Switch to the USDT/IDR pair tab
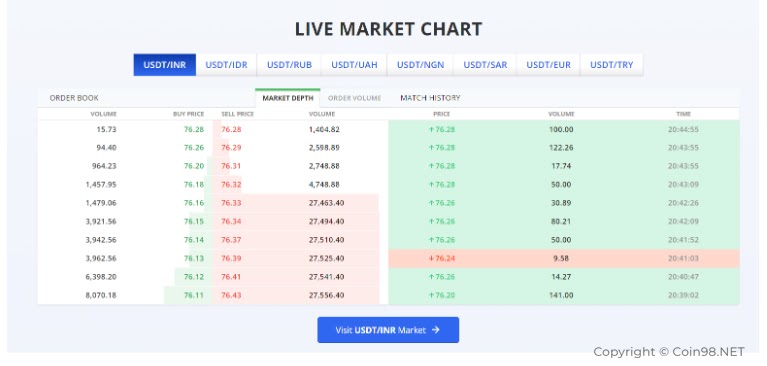 click(226, 65)
